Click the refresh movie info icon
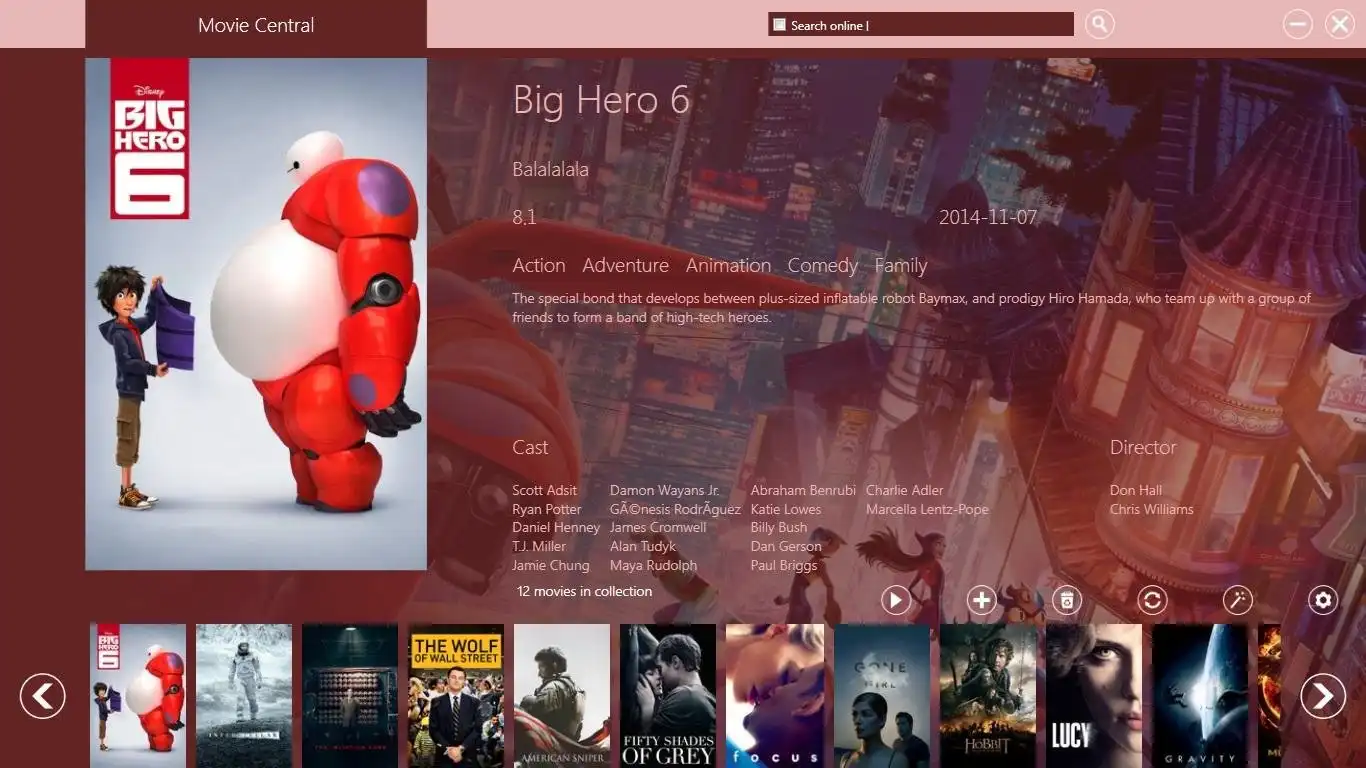1366x768 pixels. pos(1152,600)
